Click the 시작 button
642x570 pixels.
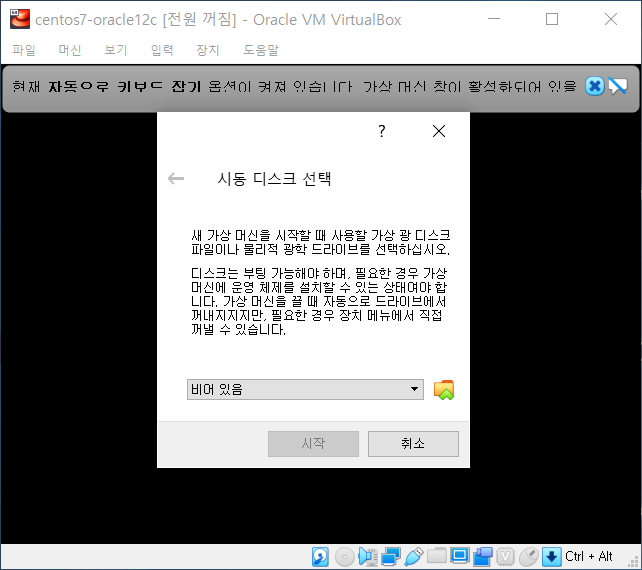coord(313,443)
